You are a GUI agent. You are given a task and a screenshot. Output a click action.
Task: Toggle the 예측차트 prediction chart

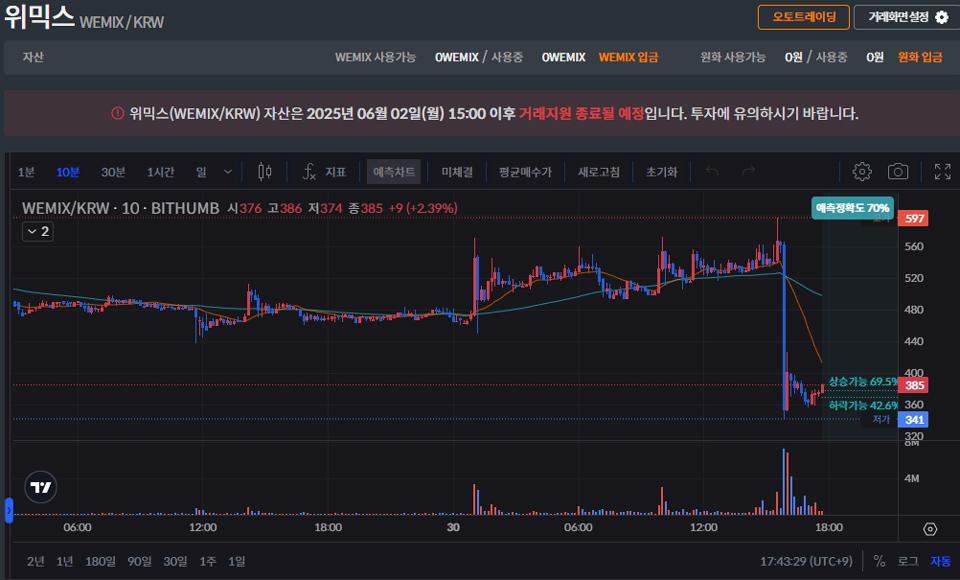point(394,171)
